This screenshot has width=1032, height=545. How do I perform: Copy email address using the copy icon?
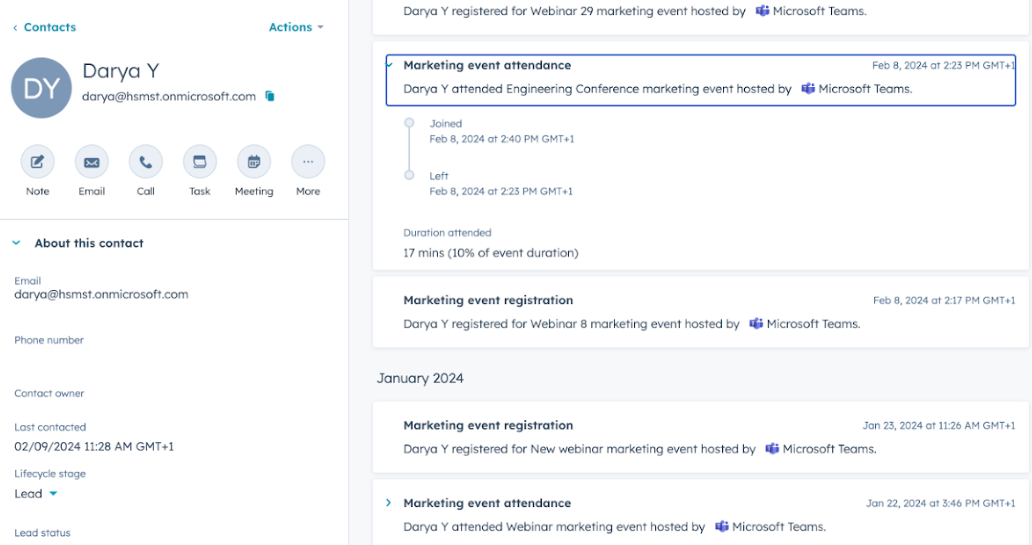point(270,97)
